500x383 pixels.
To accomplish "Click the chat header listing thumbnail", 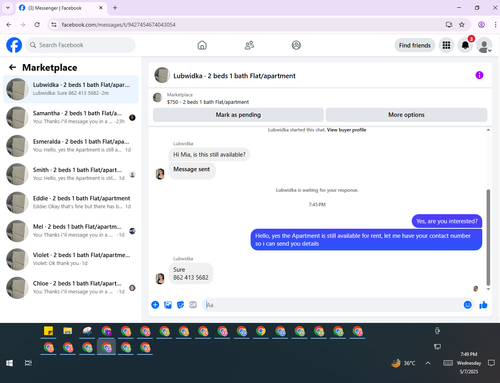I will point(162,75).
